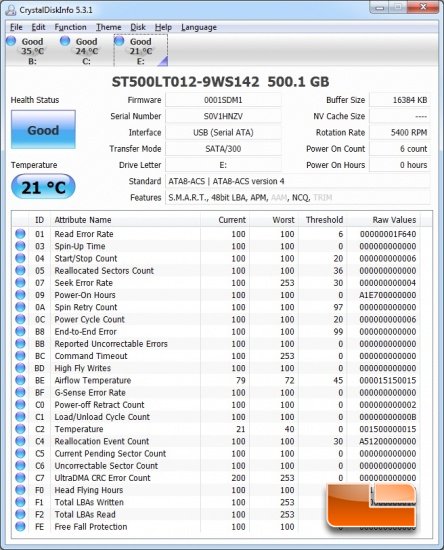Image resolution: width=444 pixels, height=550 pixels.
Task: Click the Drive Letter field E:
Action: point(223,165)
